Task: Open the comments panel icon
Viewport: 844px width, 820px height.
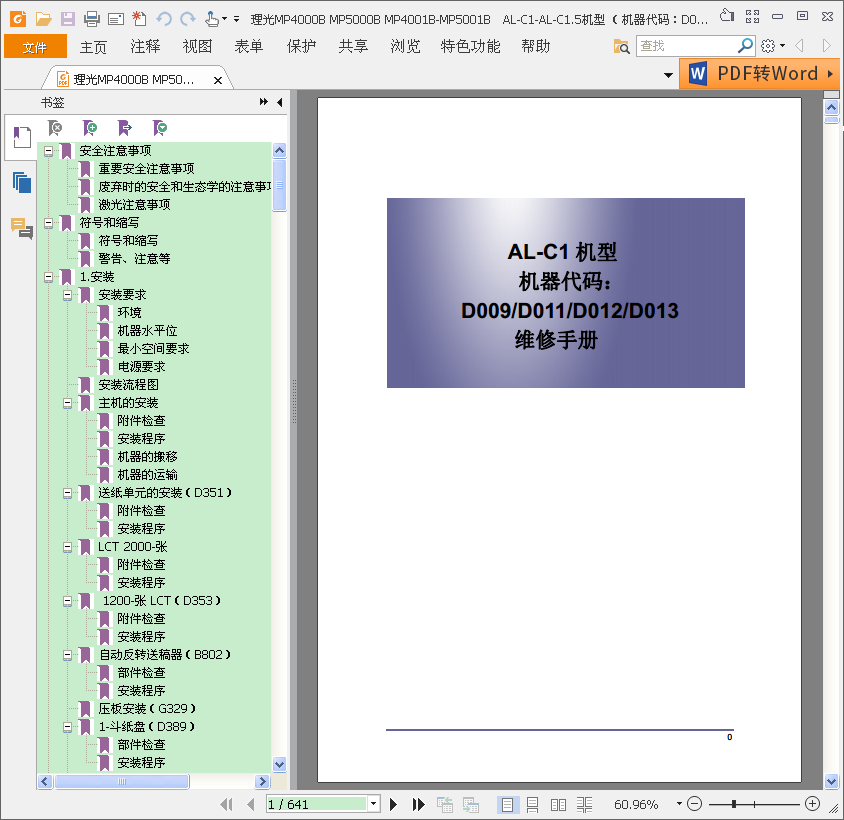Action: pyautogui.click(x=22, y=228)
